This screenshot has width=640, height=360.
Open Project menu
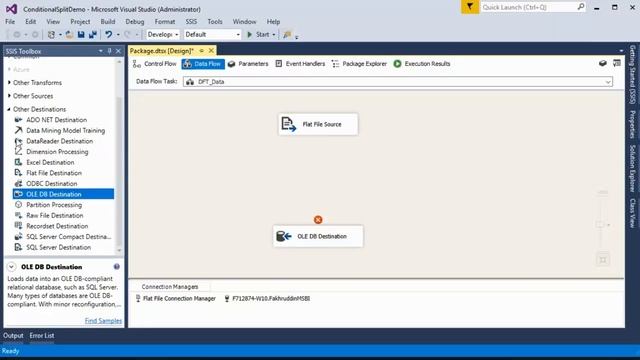coord(80,22)
